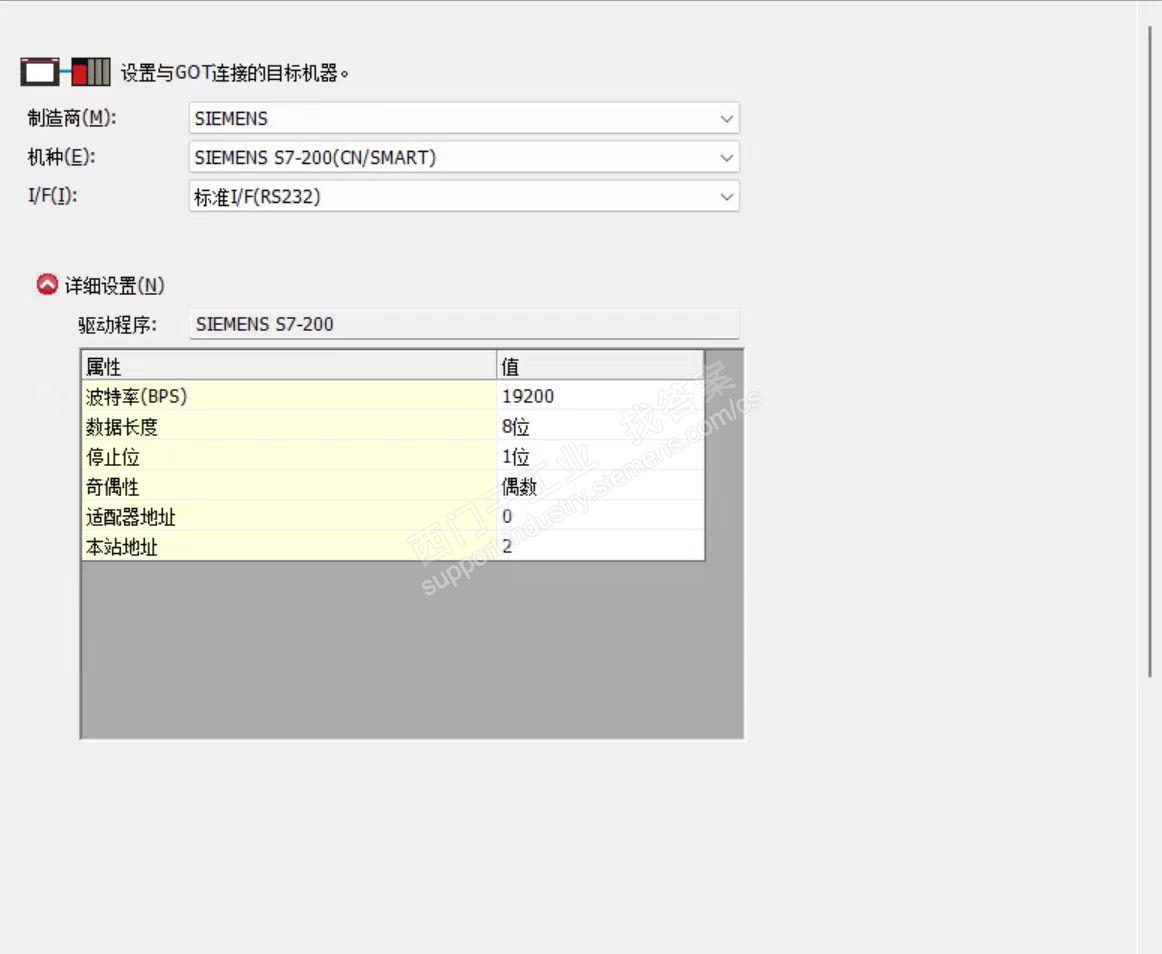Open the 机种 SIEMENS S7-200(CN/SMART) dropdown
1162x954 pixels.
pyautogui.click(x=464, y=157)
